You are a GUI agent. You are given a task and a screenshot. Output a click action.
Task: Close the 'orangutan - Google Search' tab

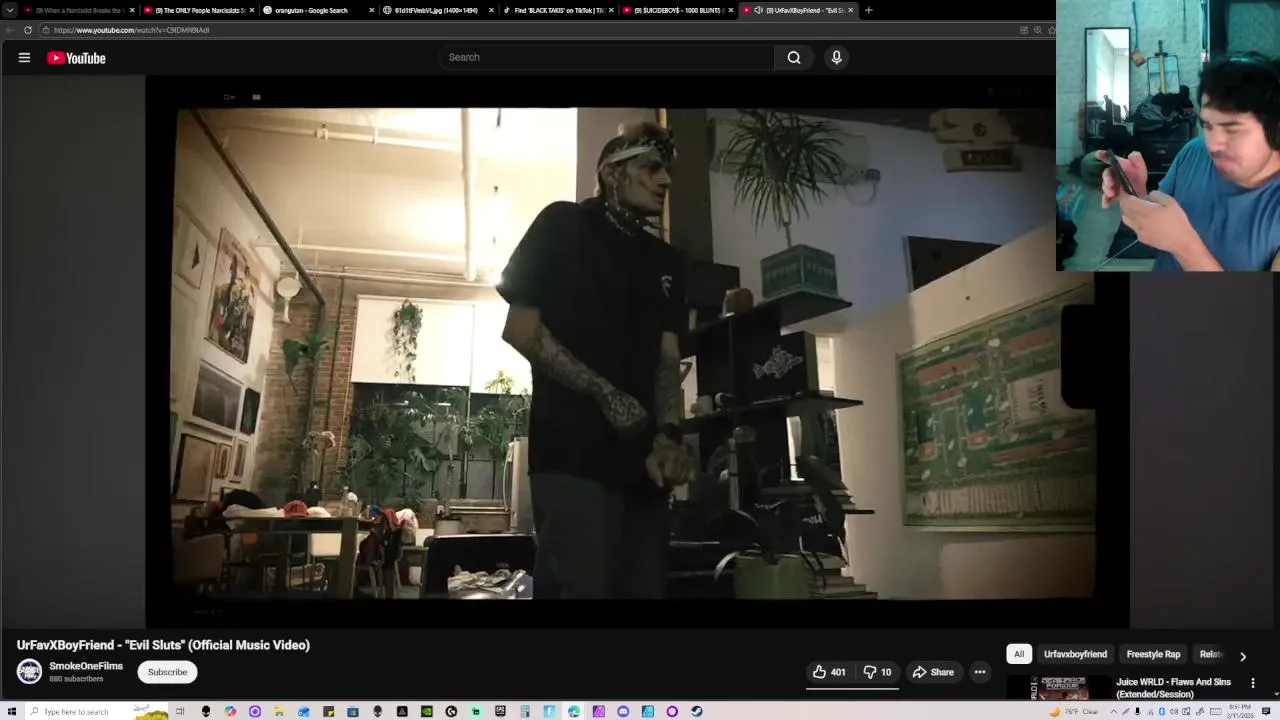371,10
